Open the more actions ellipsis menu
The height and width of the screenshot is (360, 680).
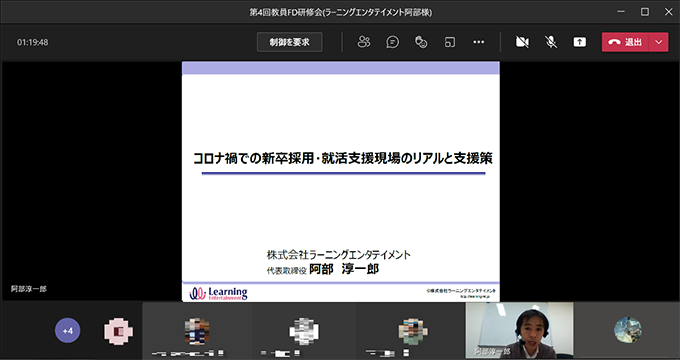pyautogui.click(x=478, y=42)
